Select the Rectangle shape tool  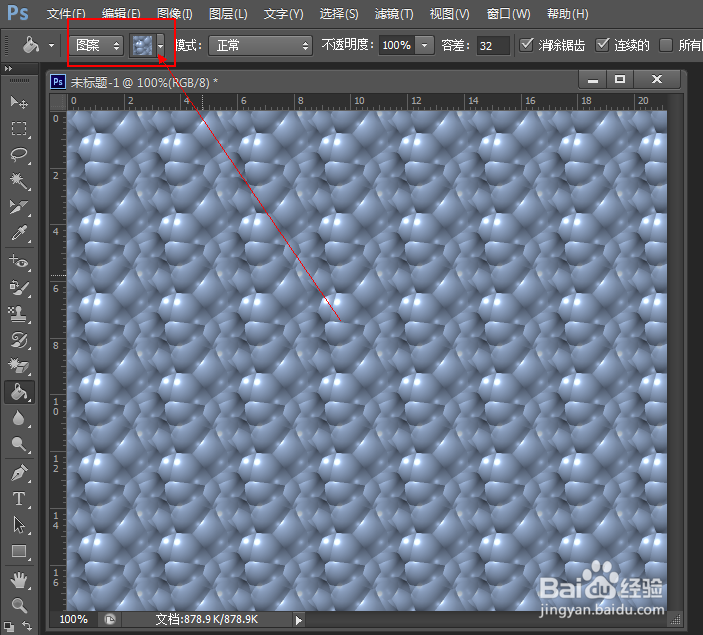[19, 551]
